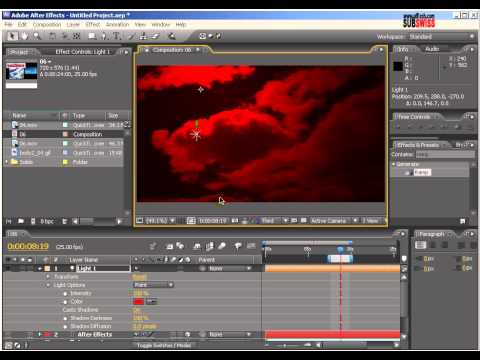Click the Brainstorm icon in timeline
This screenshot has width=480, height=360.
[237, 246]
